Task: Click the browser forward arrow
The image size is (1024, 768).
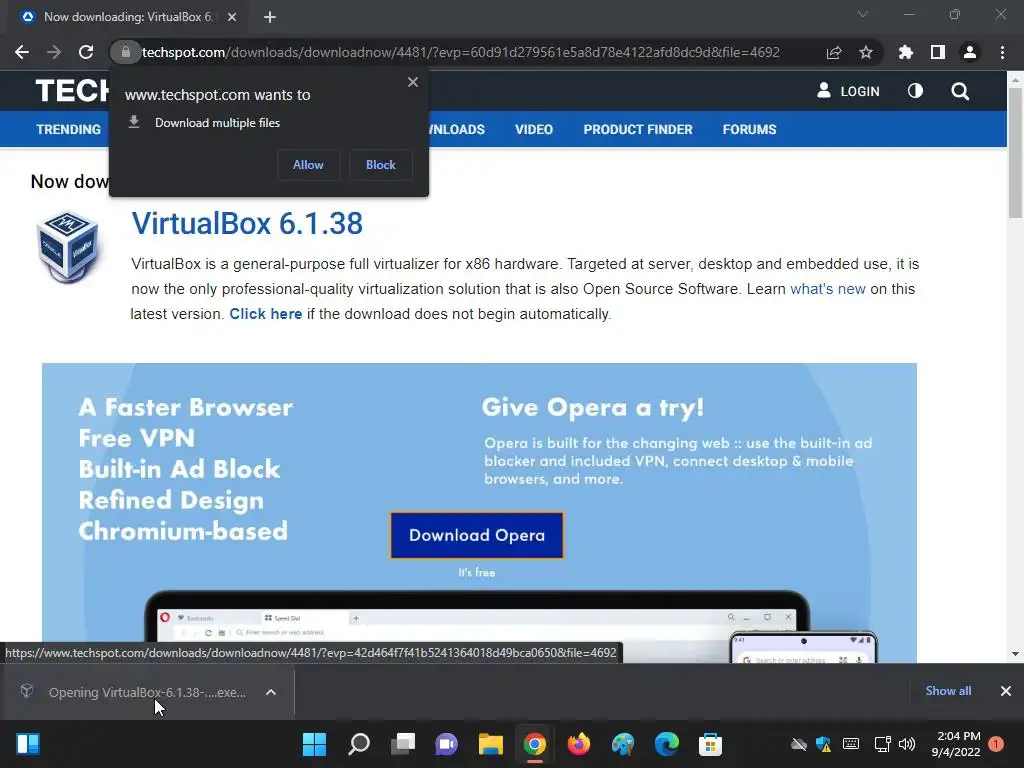Action: tap(54, 52)
